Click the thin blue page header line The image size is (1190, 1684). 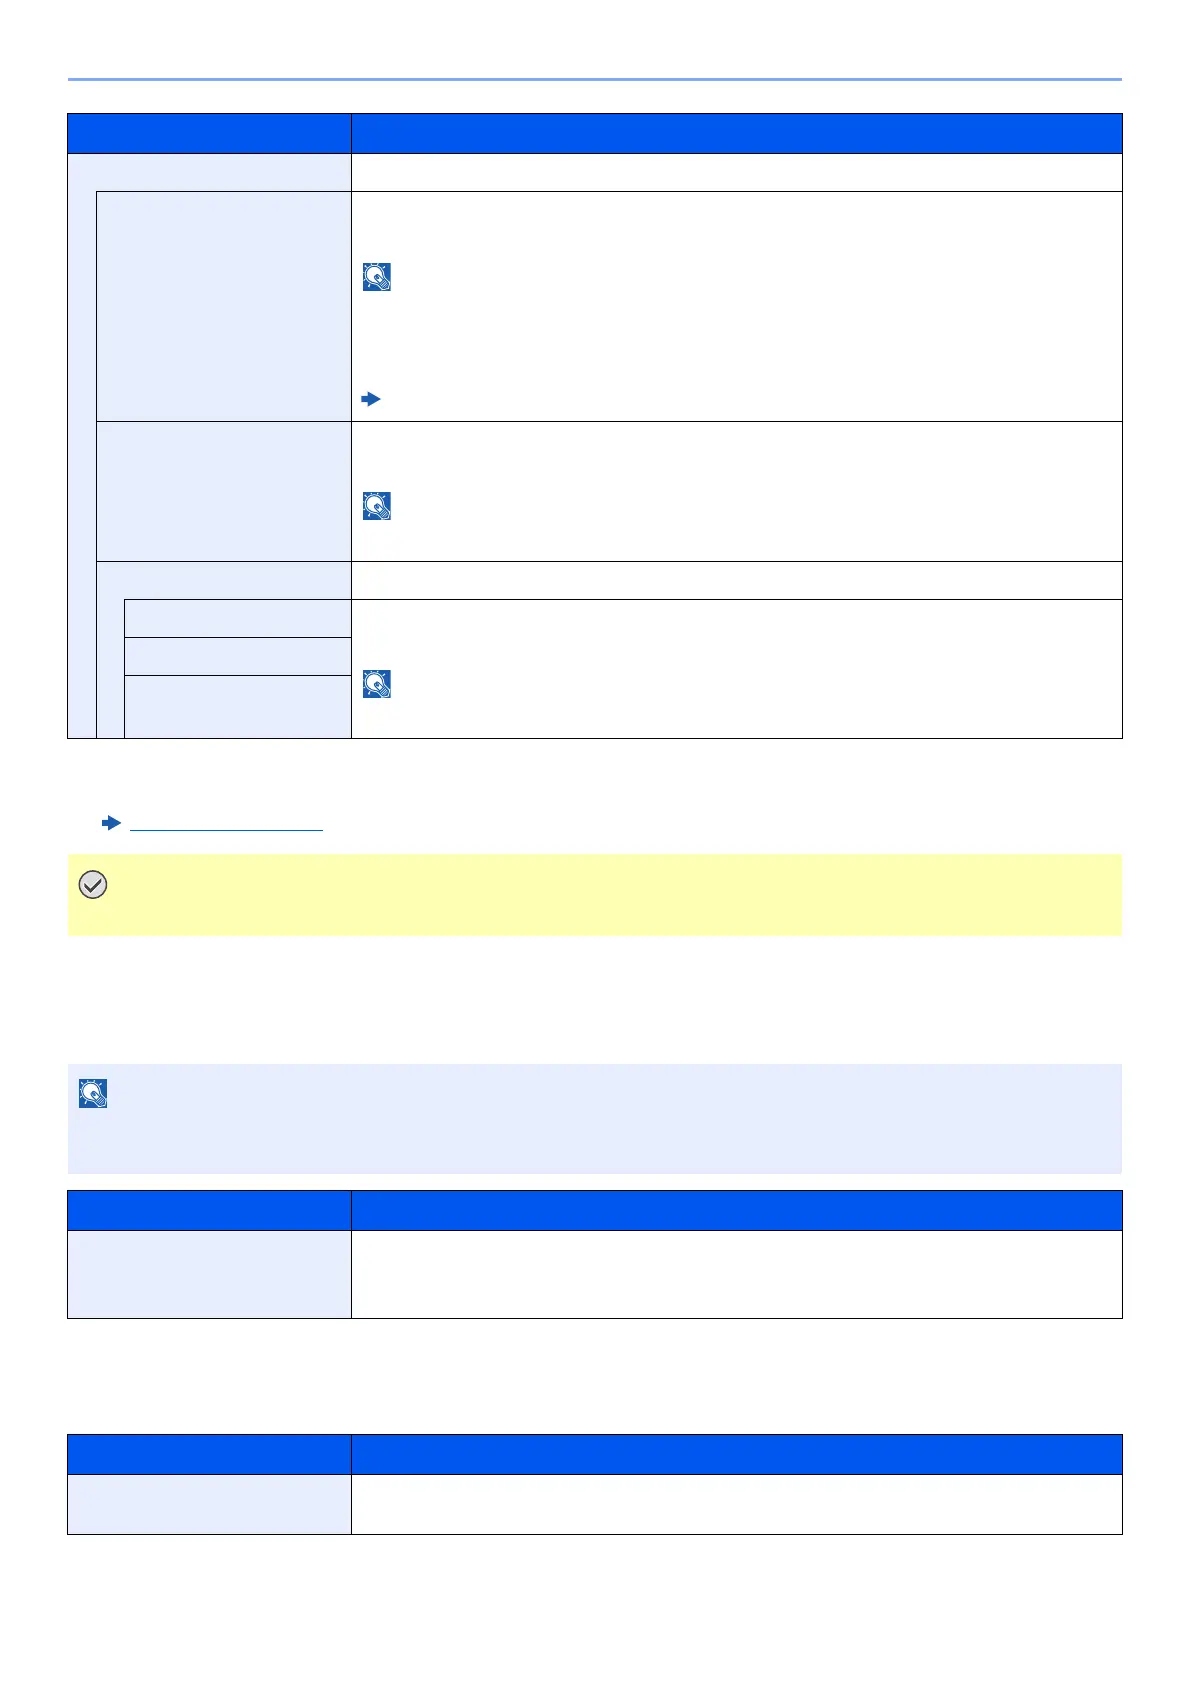coord(595,79)
